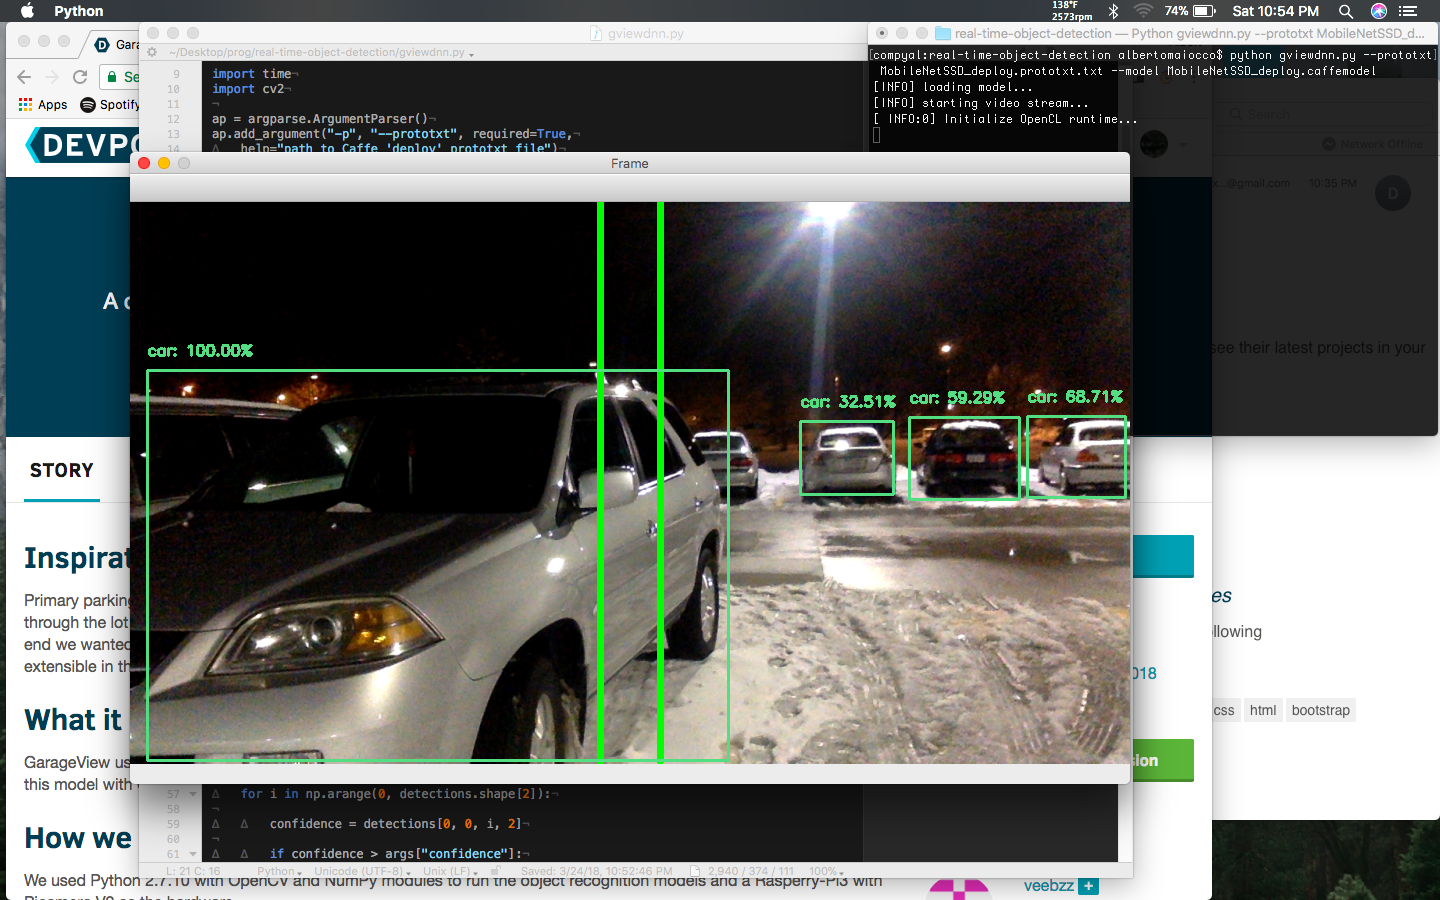
Task: Click code line 'import cv2'
Action: click(250, 89)
